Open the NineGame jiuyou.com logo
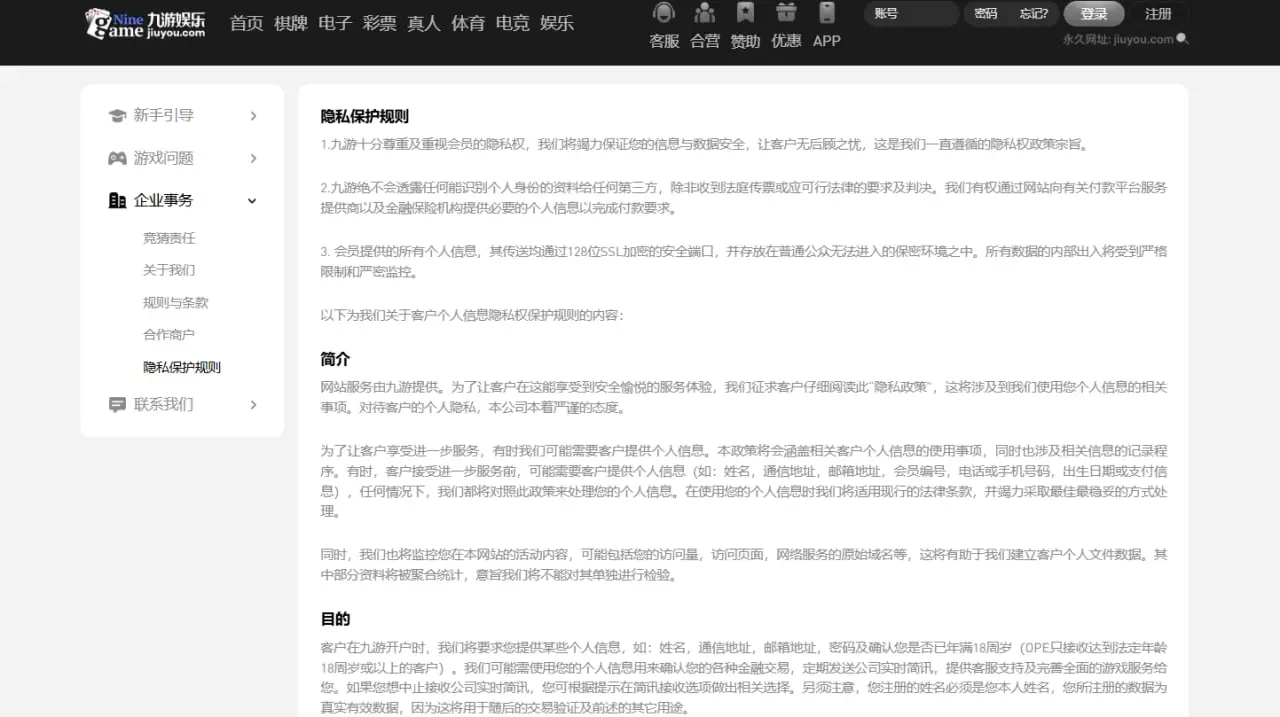This screenshot has width=1280, height=717. pos(146,24)
